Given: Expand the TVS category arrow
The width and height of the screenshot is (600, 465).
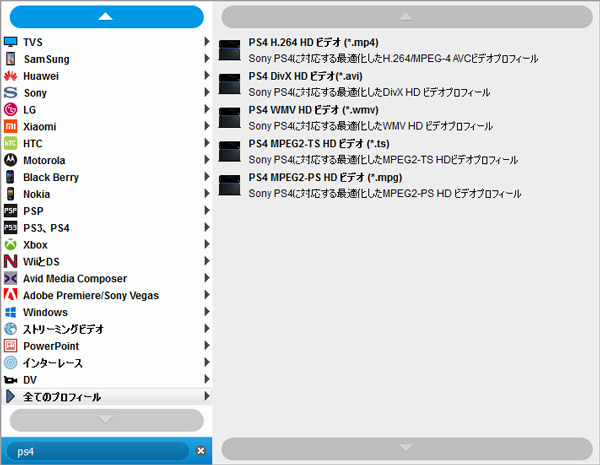Looking at the screenshot, I should click(x=206, y=42).
